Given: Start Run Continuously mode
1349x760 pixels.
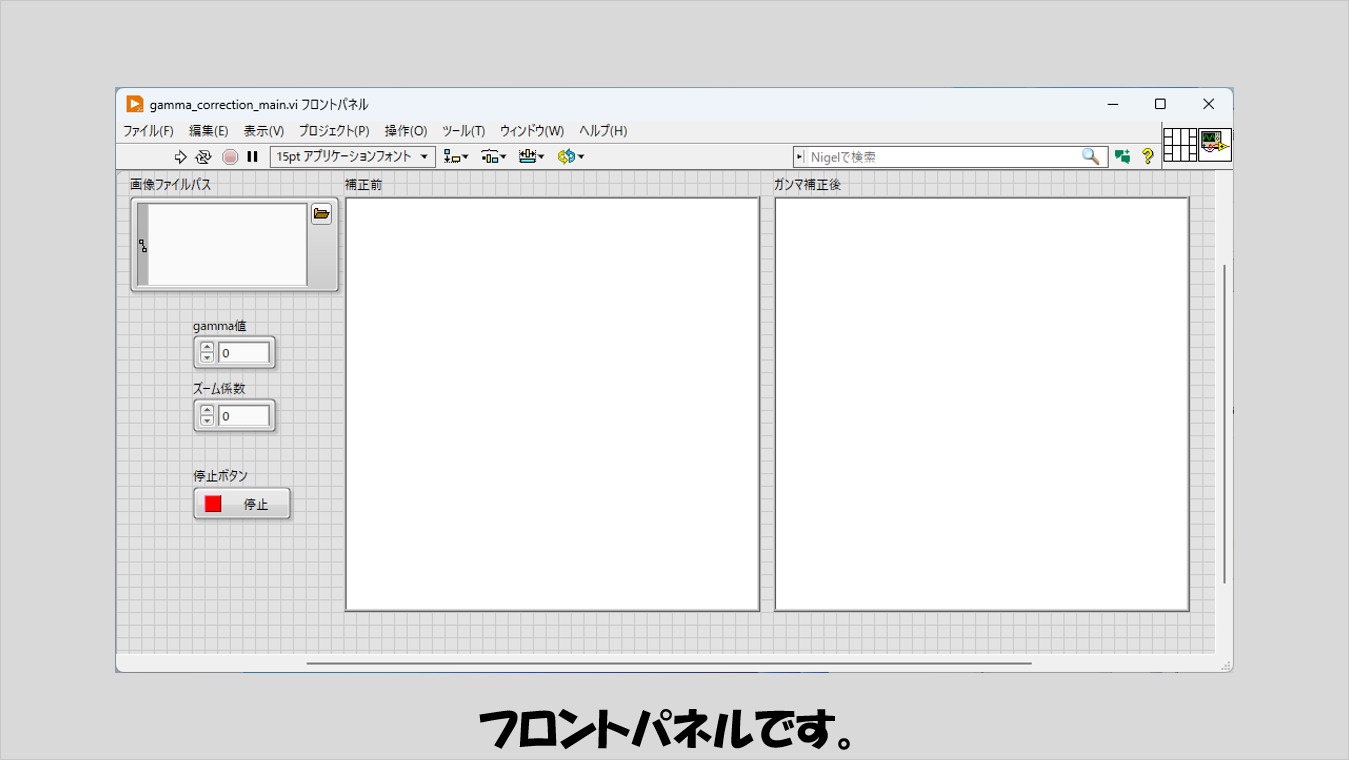Looking at the screenshot, I should point(204,157).
